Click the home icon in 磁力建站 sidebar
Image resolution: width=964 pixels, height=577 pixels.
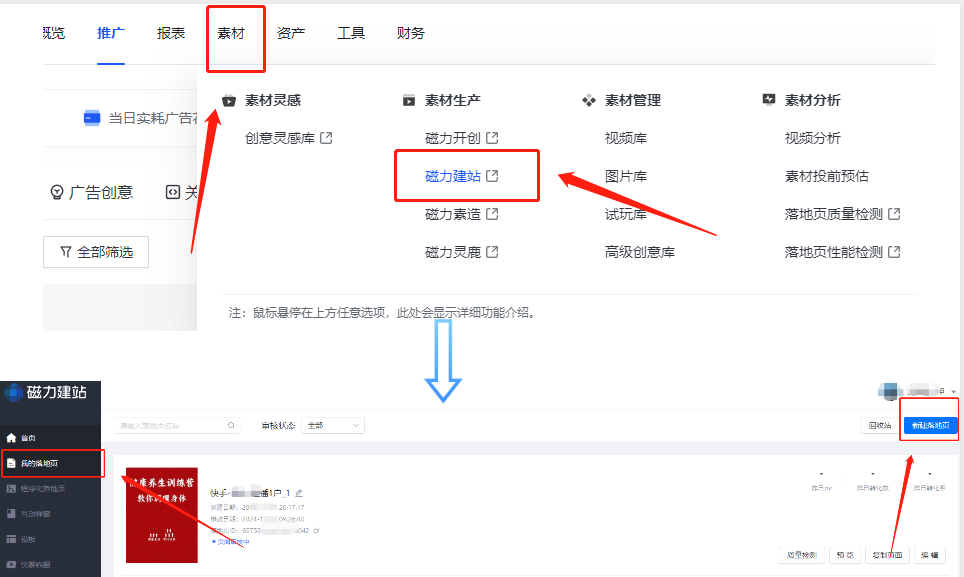pyautogui.click(x=12, y=438)
